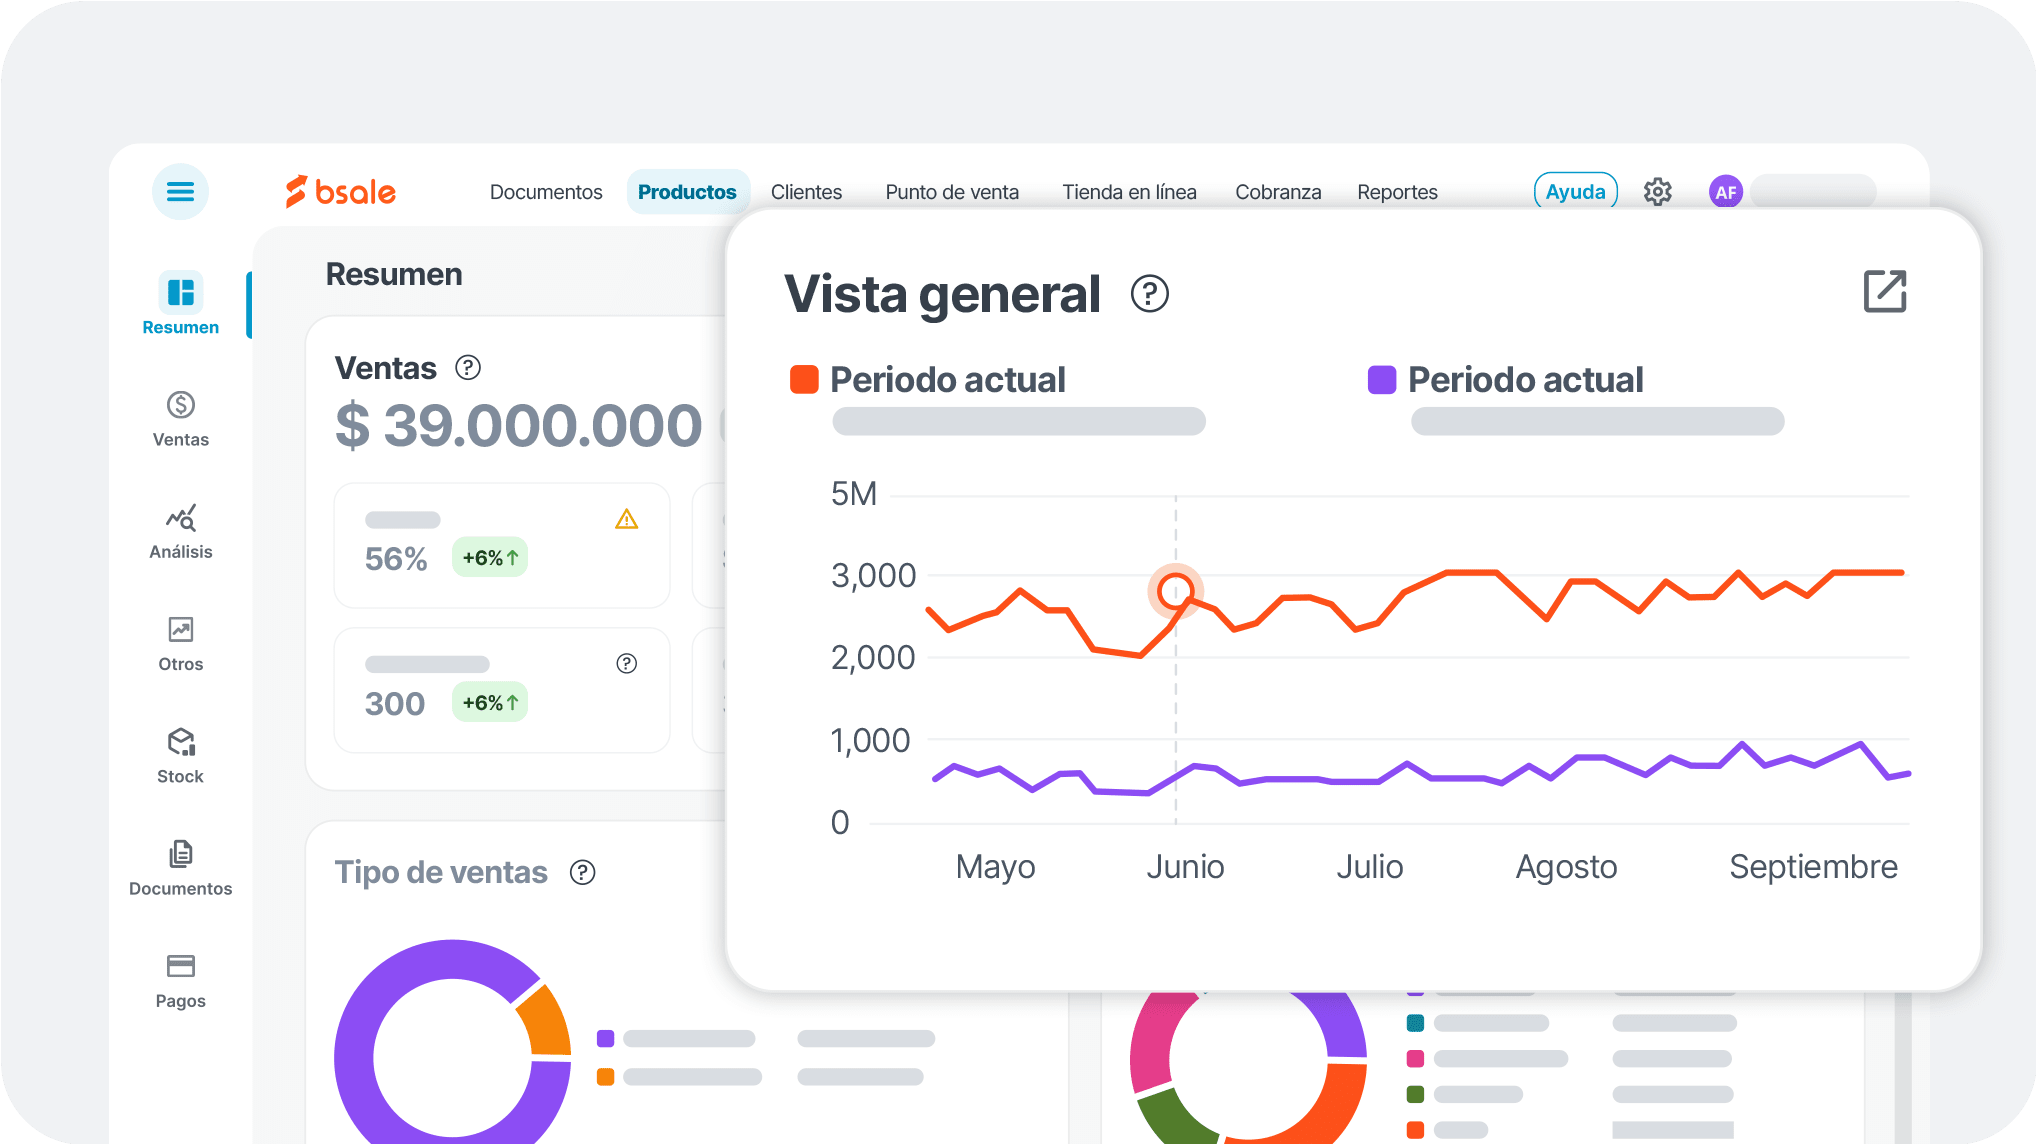Open the Ventas help tooltip question mark

pyautogui.click(x=467, y=368)
